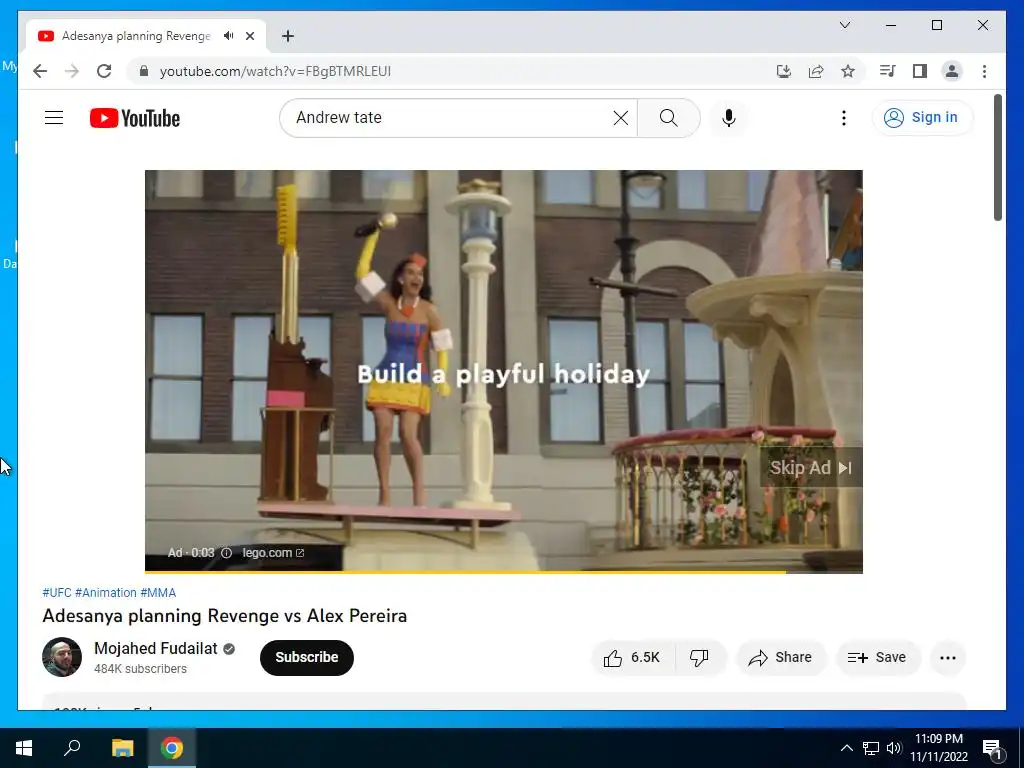The height and width of the screenshot is (768, 1024).
Task: Open the Mojahed Fudailat channel name link
Action: (155, 648)
